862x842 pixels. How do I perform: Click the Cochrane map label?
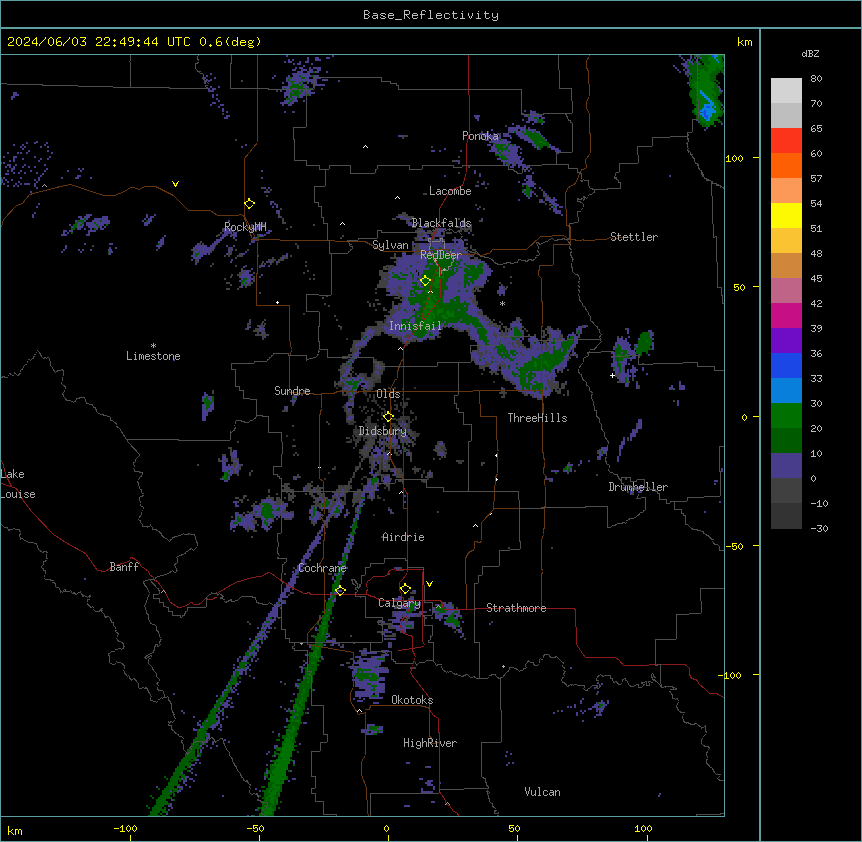point(322,568)
